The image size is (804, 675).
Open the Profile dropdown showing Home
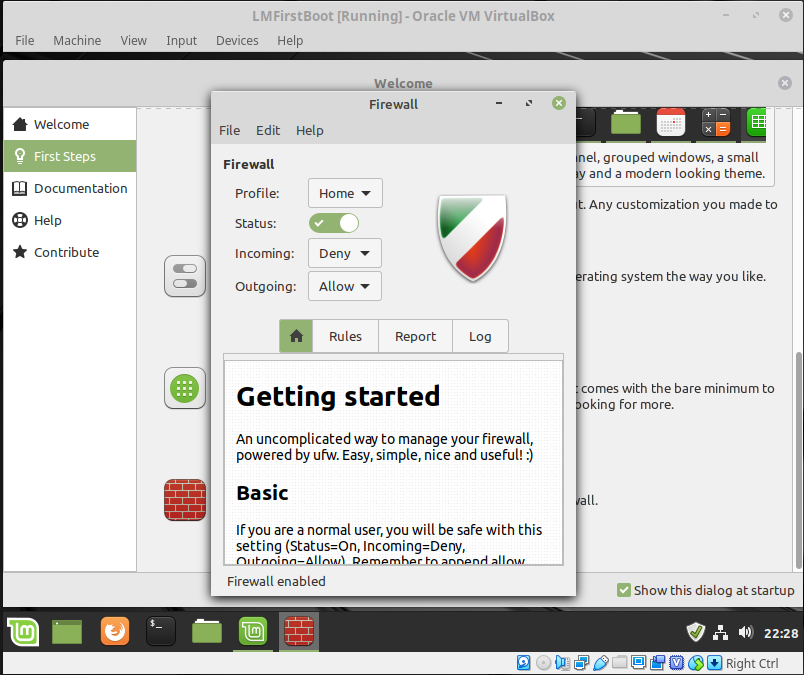point(345,193)
